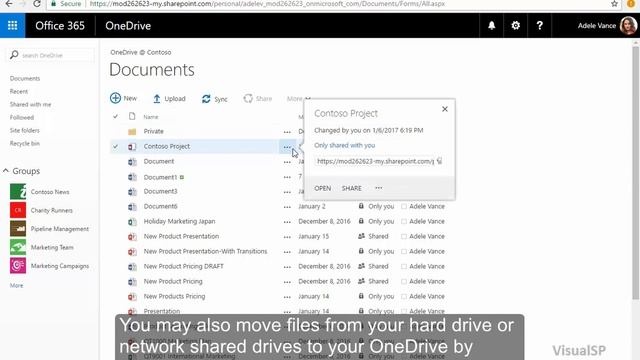Copy link icon in Contoso Project popup

coord(439,161)
